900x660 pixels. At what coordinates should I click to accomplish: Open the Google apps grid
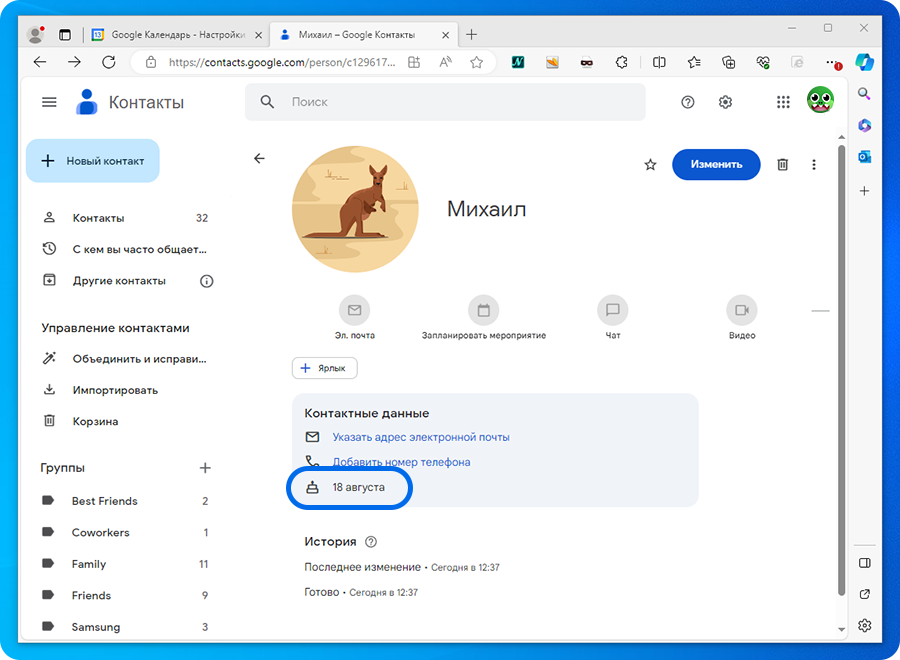click(x=783, y=102)
